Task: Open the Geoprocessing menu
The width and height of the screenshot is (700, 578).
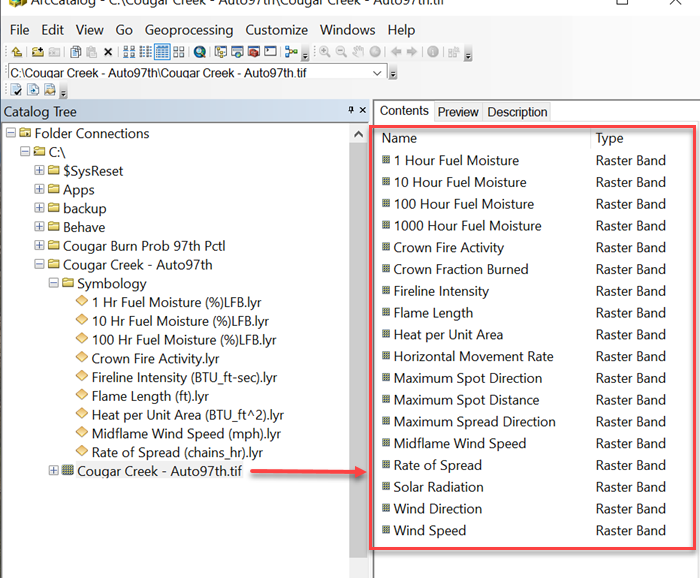Action: 189,30
